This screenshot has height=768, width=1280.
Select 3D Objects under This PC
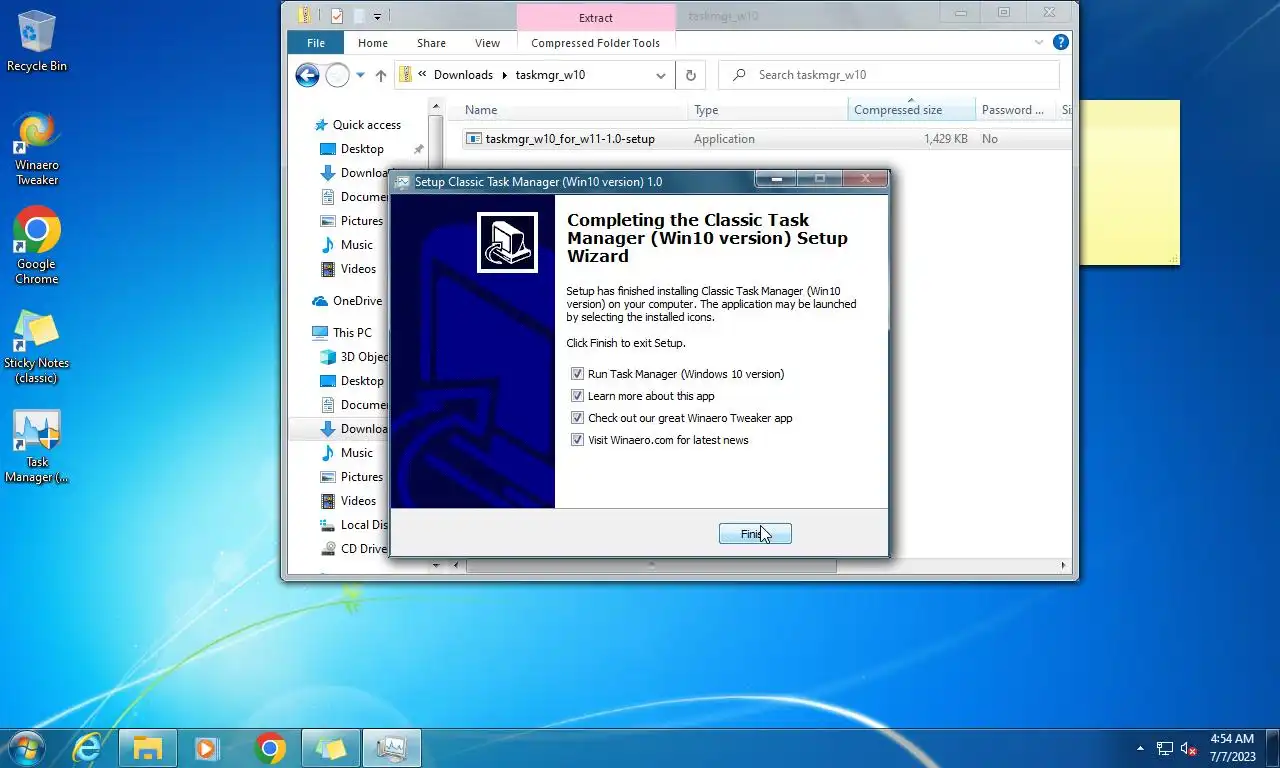click(353, 357)
